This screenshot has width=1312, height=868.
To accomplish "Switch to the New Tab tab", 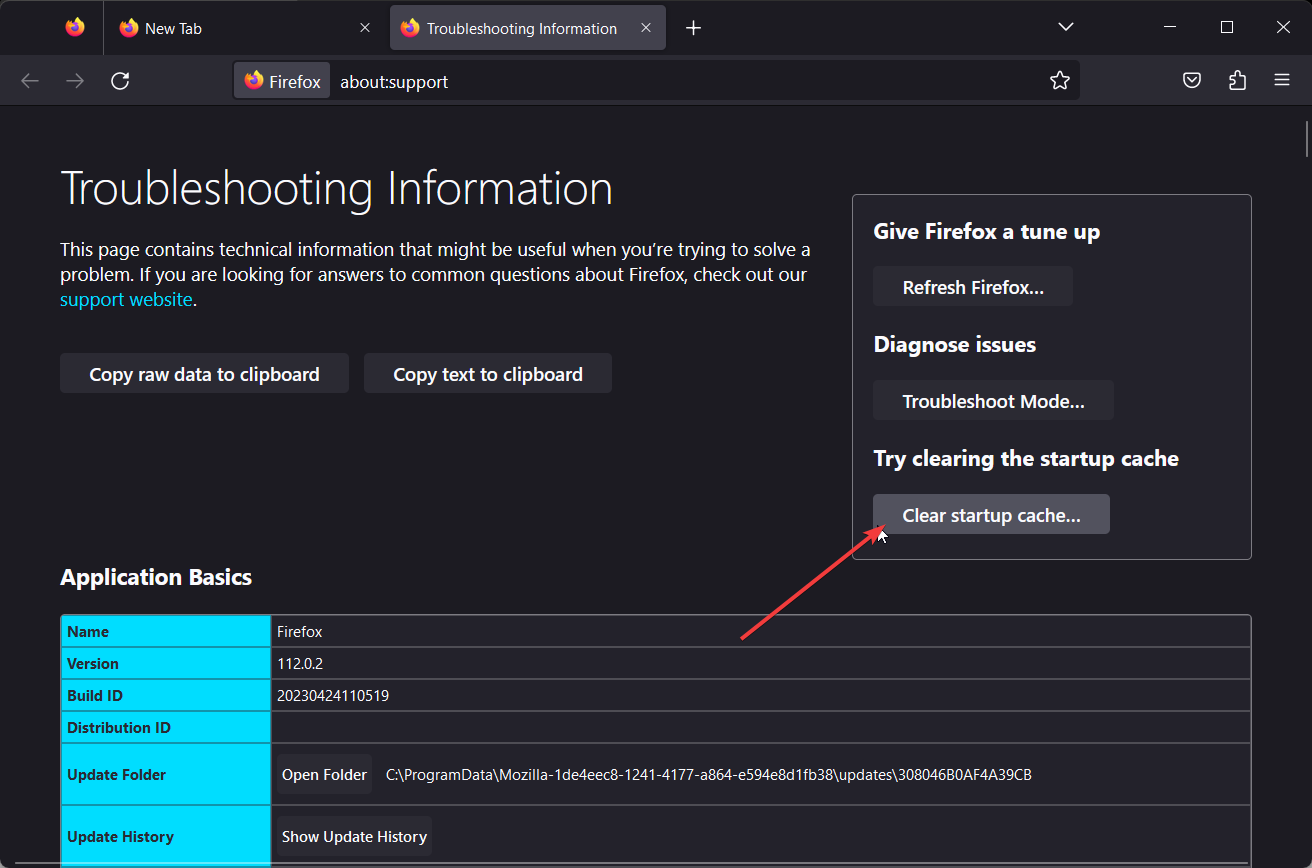I will pyautogui.click(x=230, y=28).
